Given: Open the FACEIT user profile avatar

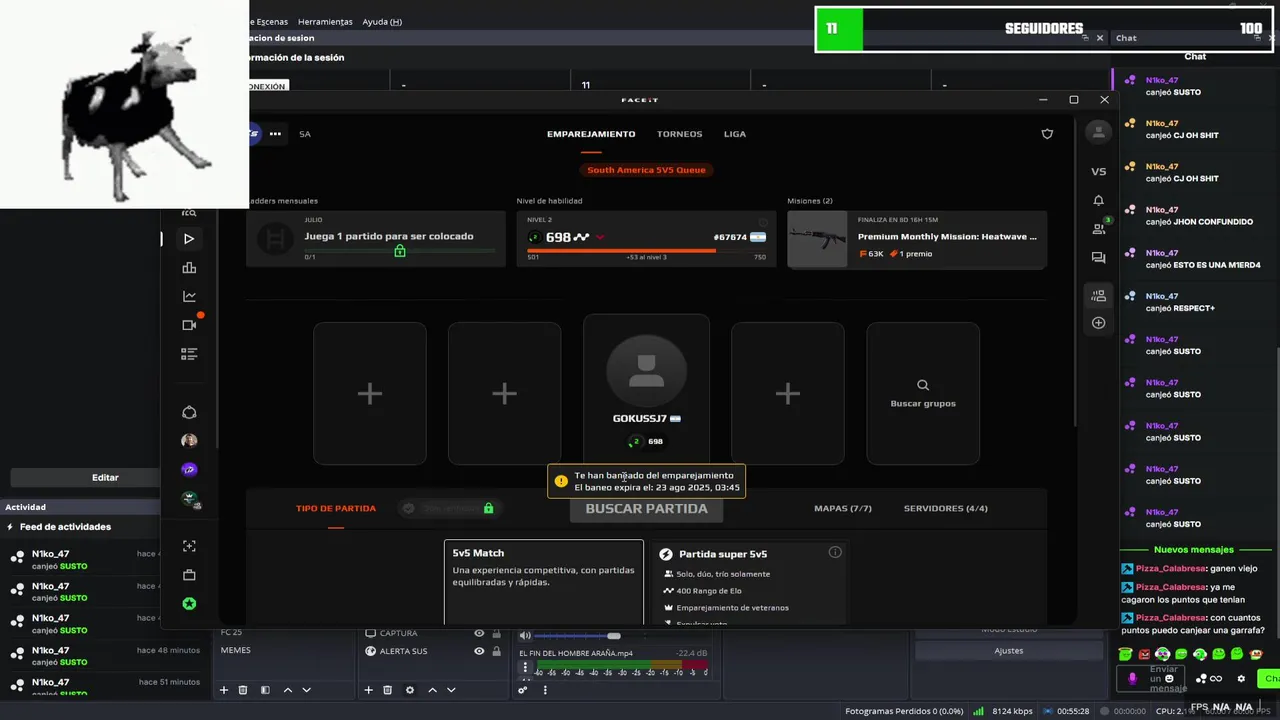Looking at the screenshot, I should pos(1098,132).
